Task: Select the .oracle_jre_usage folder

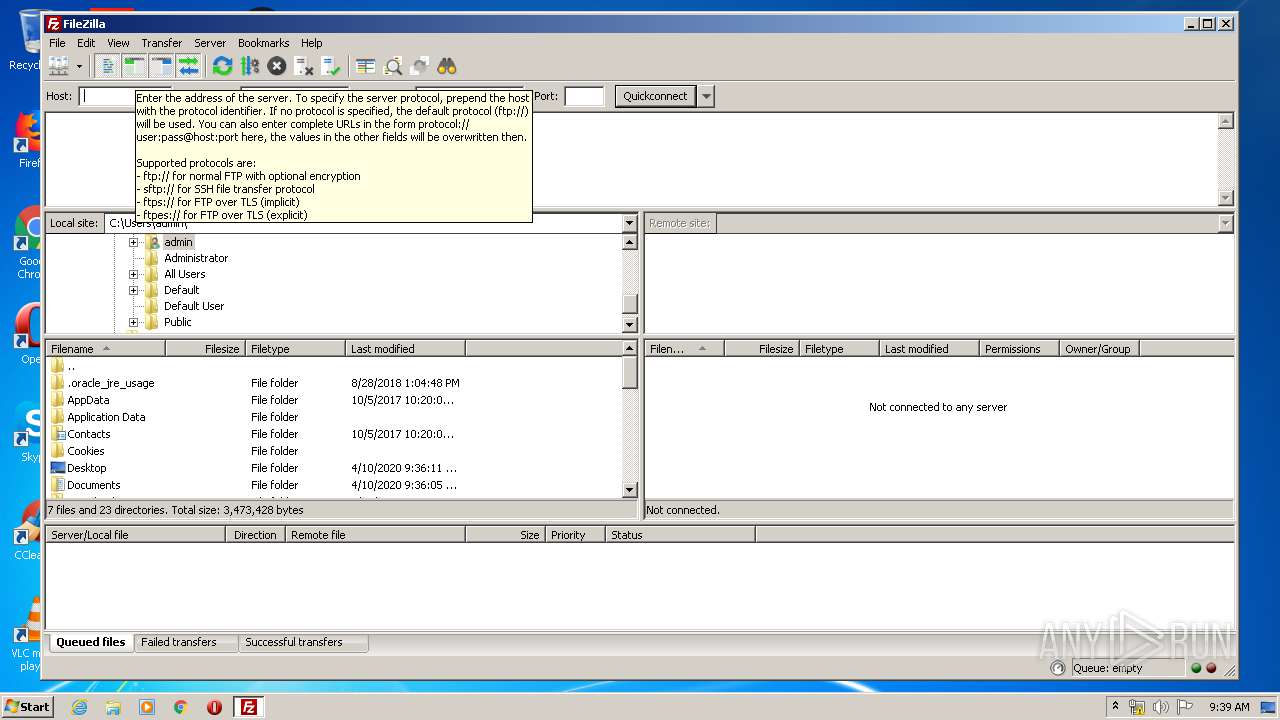Action: (x=334, y=383)
